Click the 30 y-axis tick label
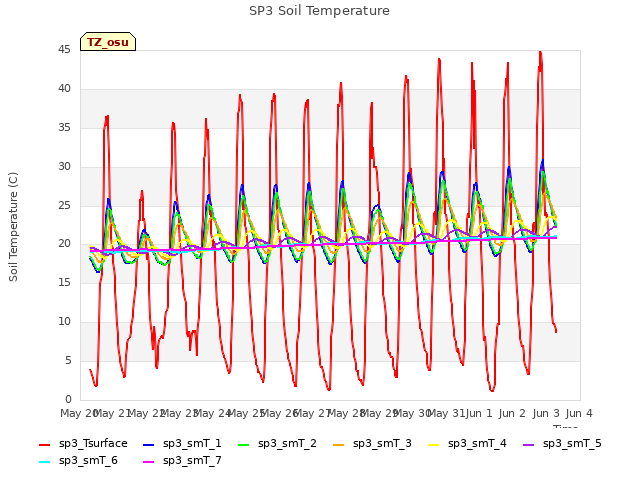The image size is (640, 480). 64,167
